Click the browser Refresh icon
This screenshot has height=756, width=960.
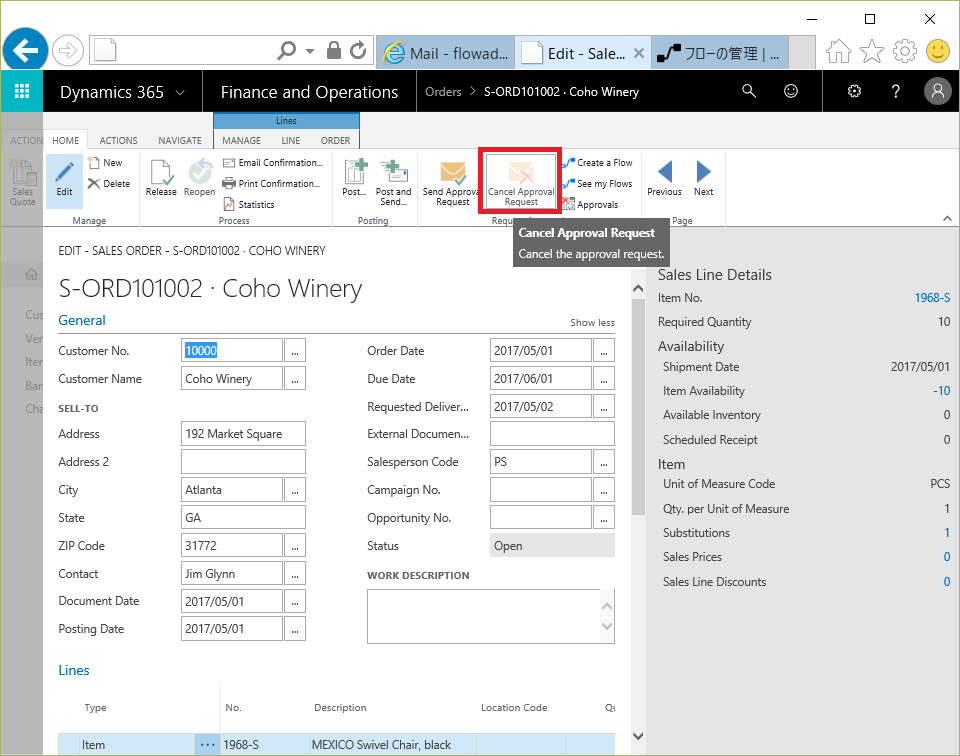[358, 50]
